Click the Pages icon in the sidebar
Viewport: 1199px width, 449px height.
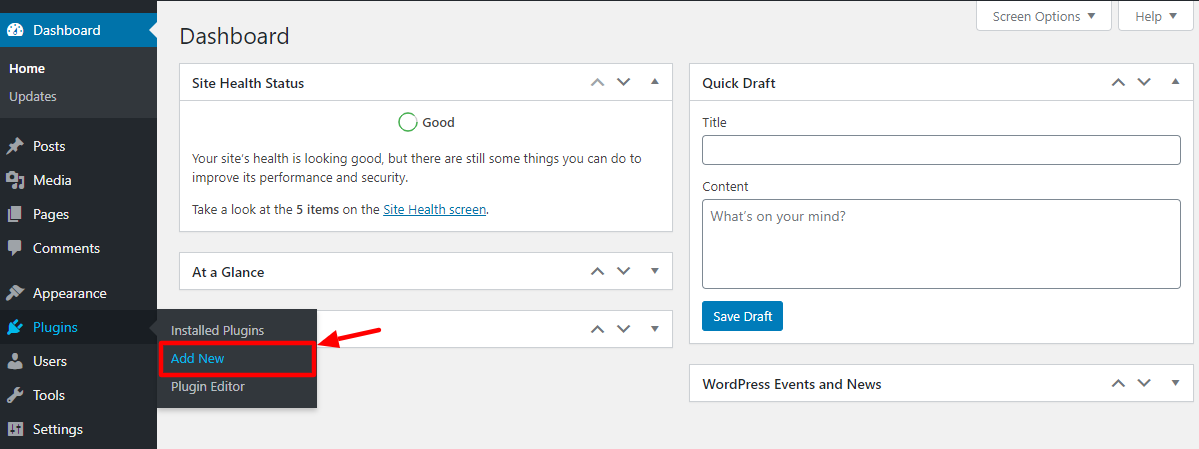[x=15, y=214]
